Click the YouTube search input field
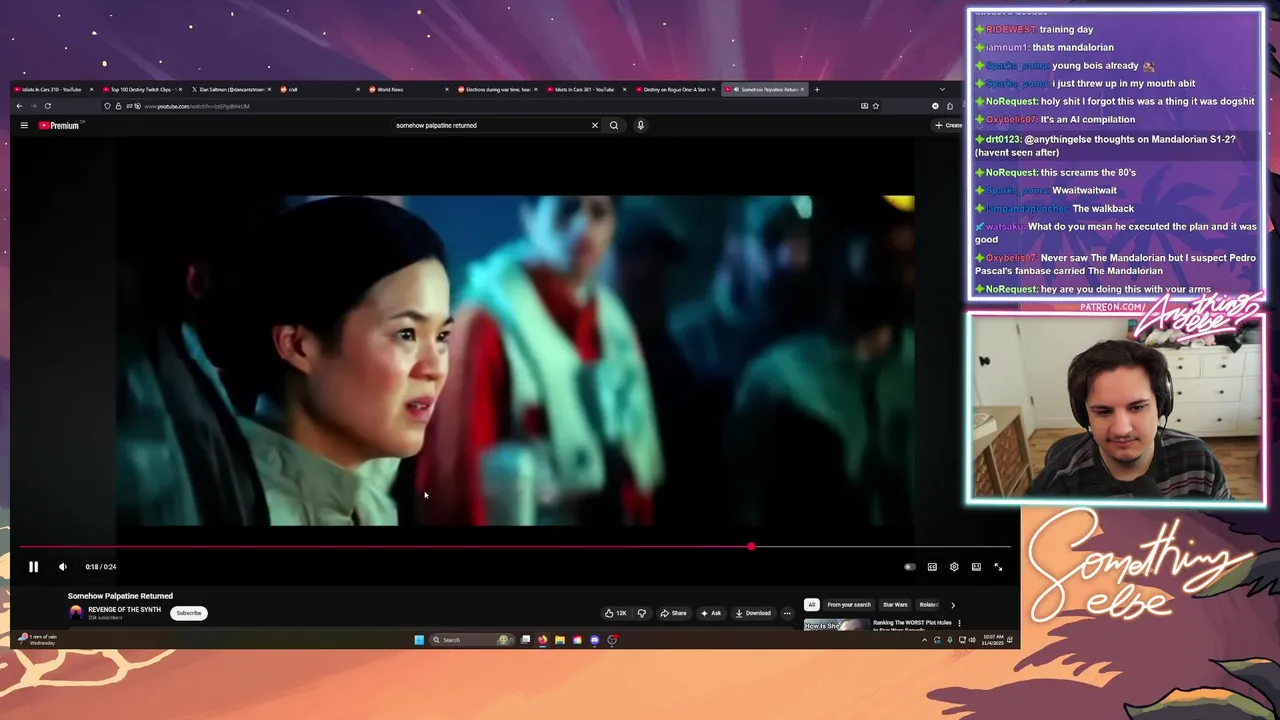Screen dimensions: 1280x720 (490, 125)
